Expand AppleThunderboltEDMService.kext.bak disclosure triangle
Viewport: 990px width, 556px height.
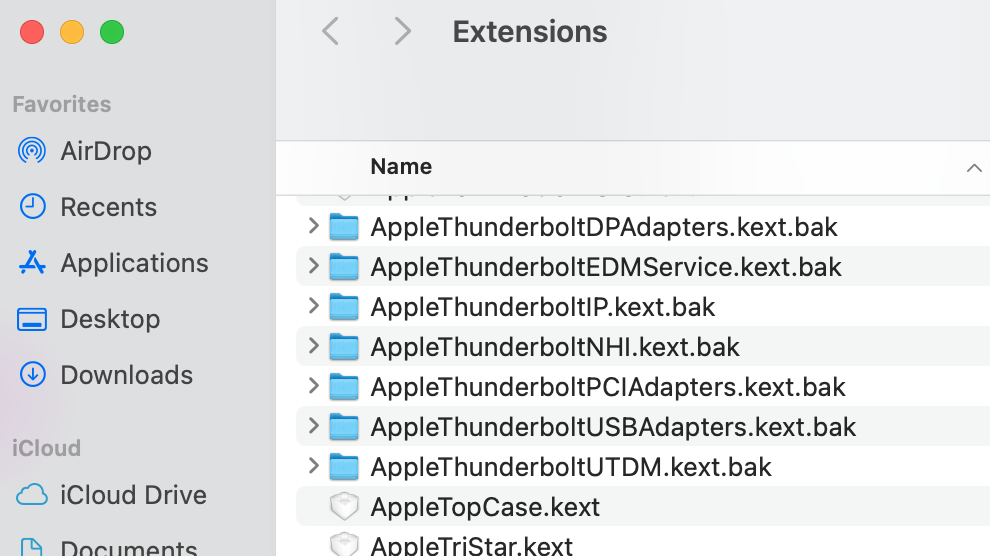314,267
